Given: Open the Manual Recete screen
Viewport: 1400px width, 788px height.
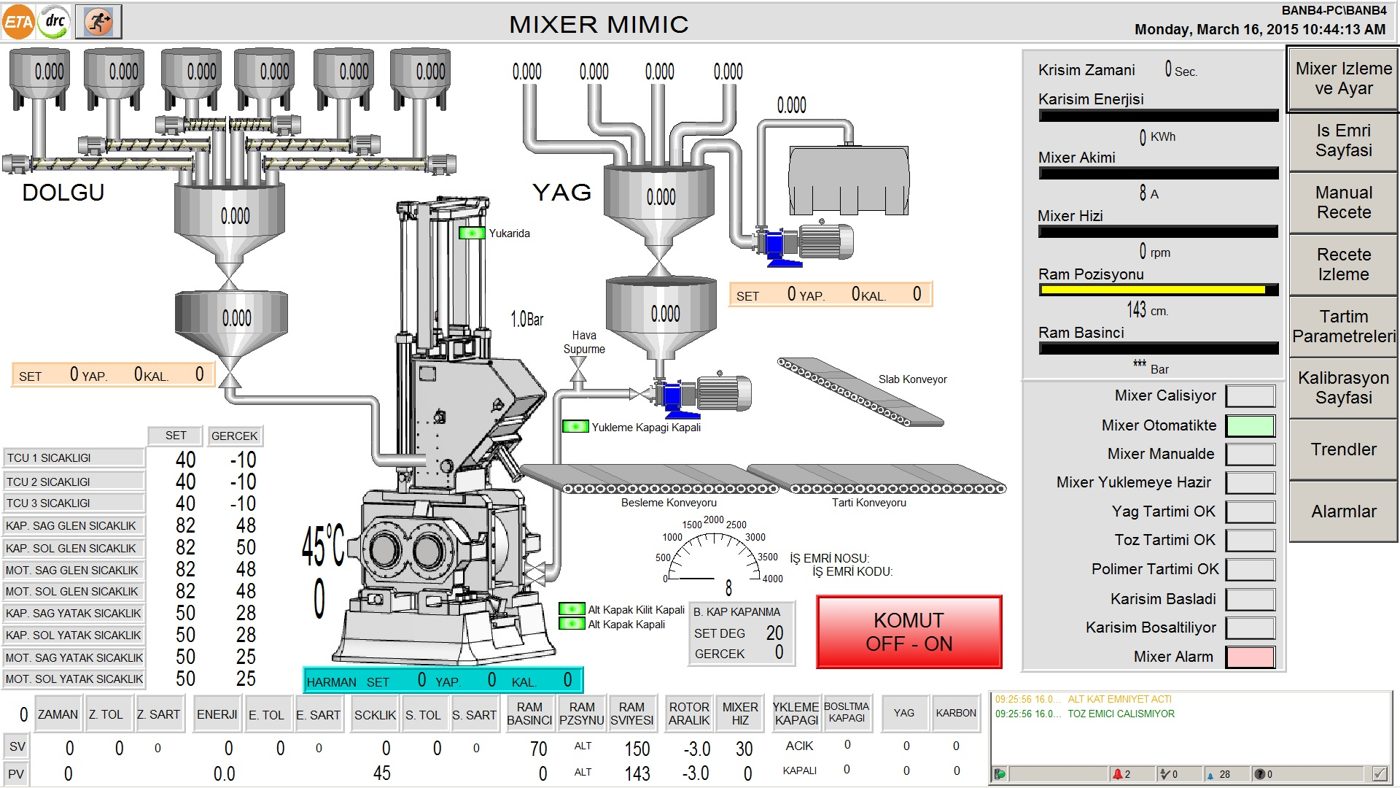Looking at the screenshot, I should click(x=1343, y=202).
